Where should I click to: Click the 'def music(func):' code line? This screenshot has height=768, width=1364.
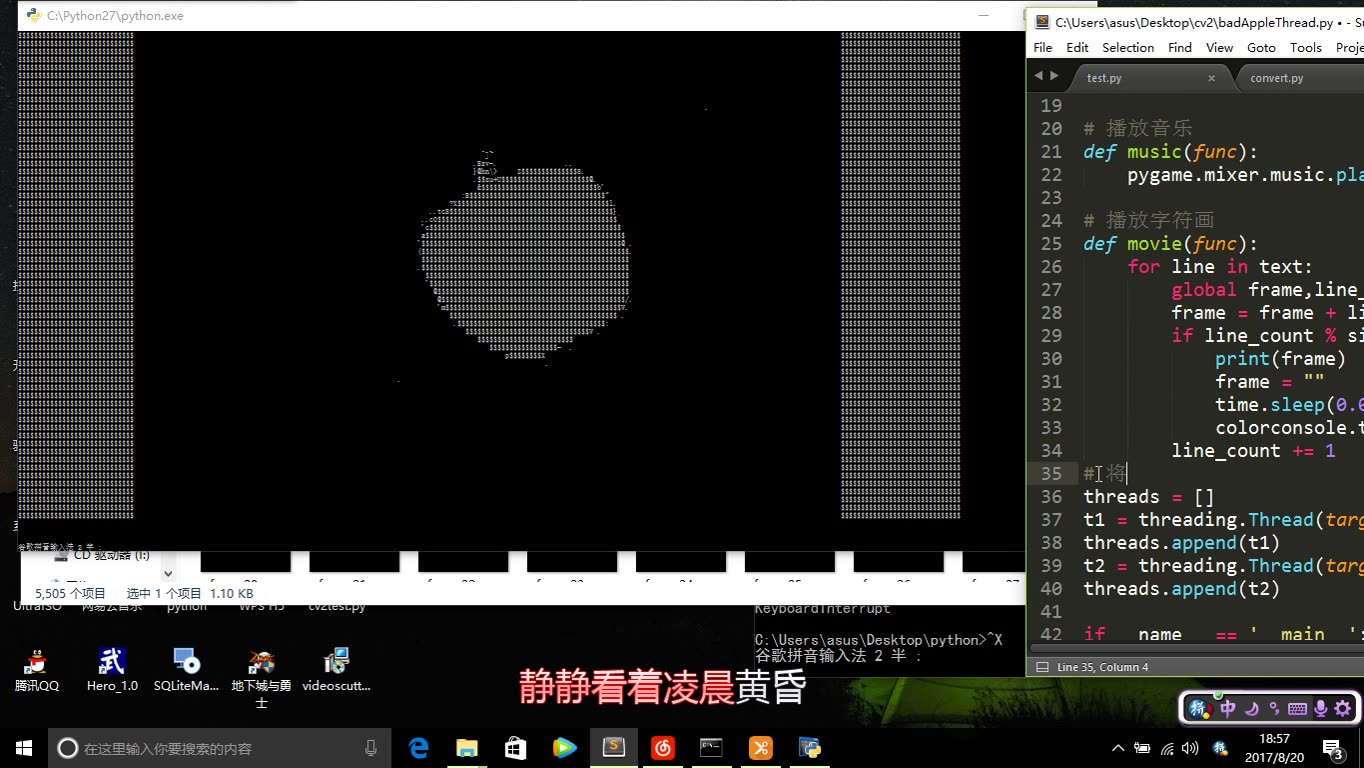[1171, 151]
